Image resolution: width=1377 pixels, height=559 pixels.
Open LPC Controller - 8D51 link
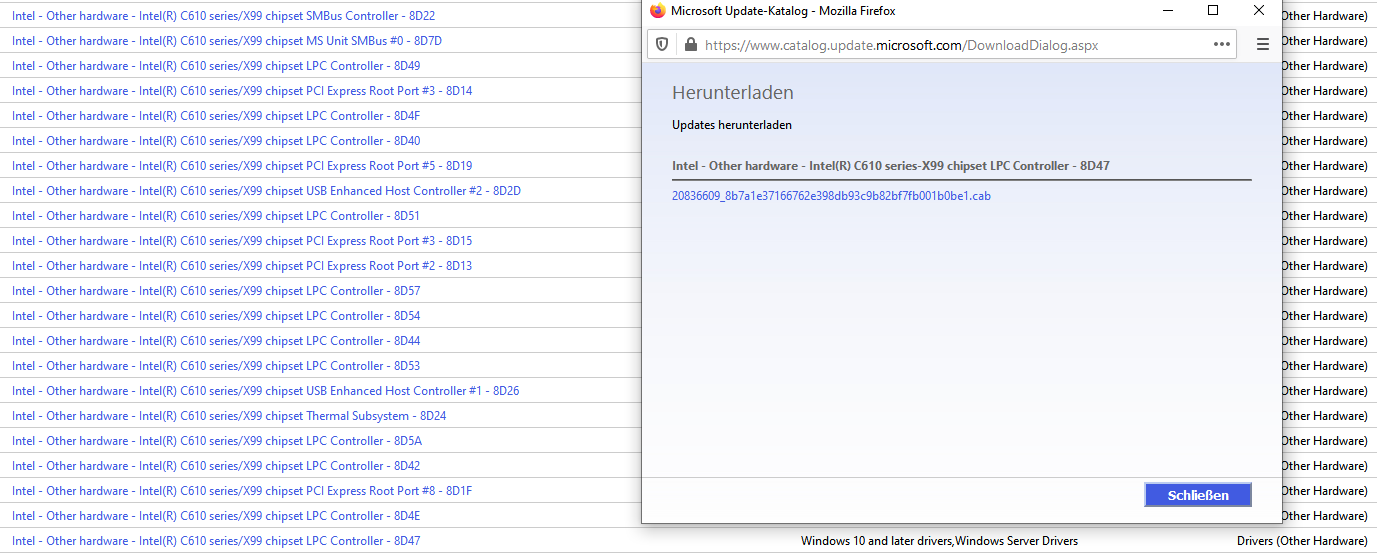coord(216,216)
